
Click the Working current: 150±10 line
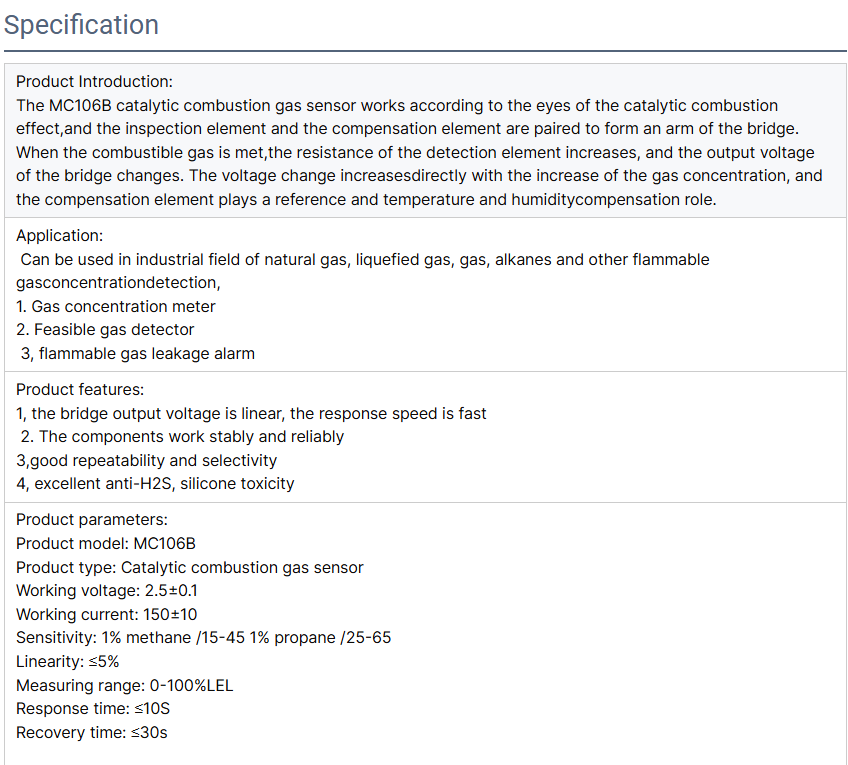pyautogui.click(x=107, y=615)
